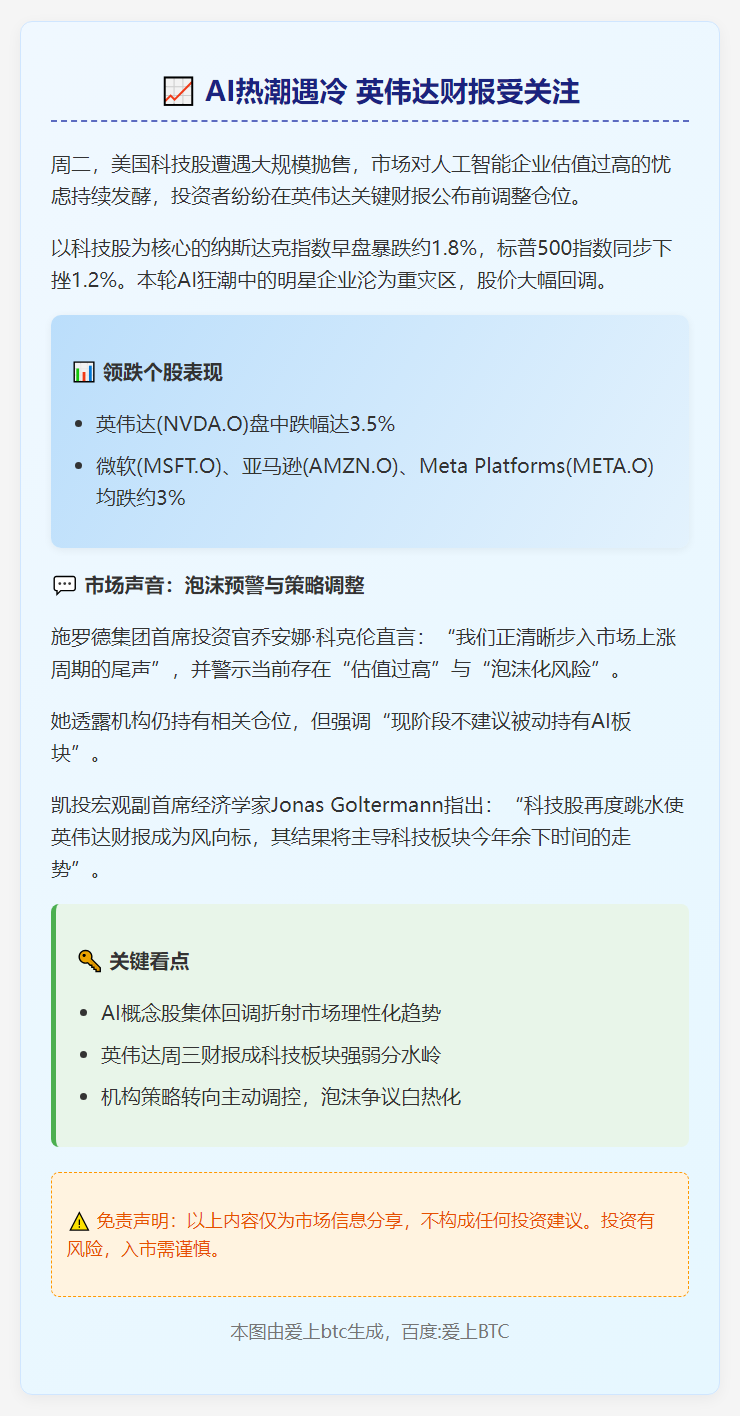Click the paragraph quoting 施罗德集团首席投资官

[369, 652]
